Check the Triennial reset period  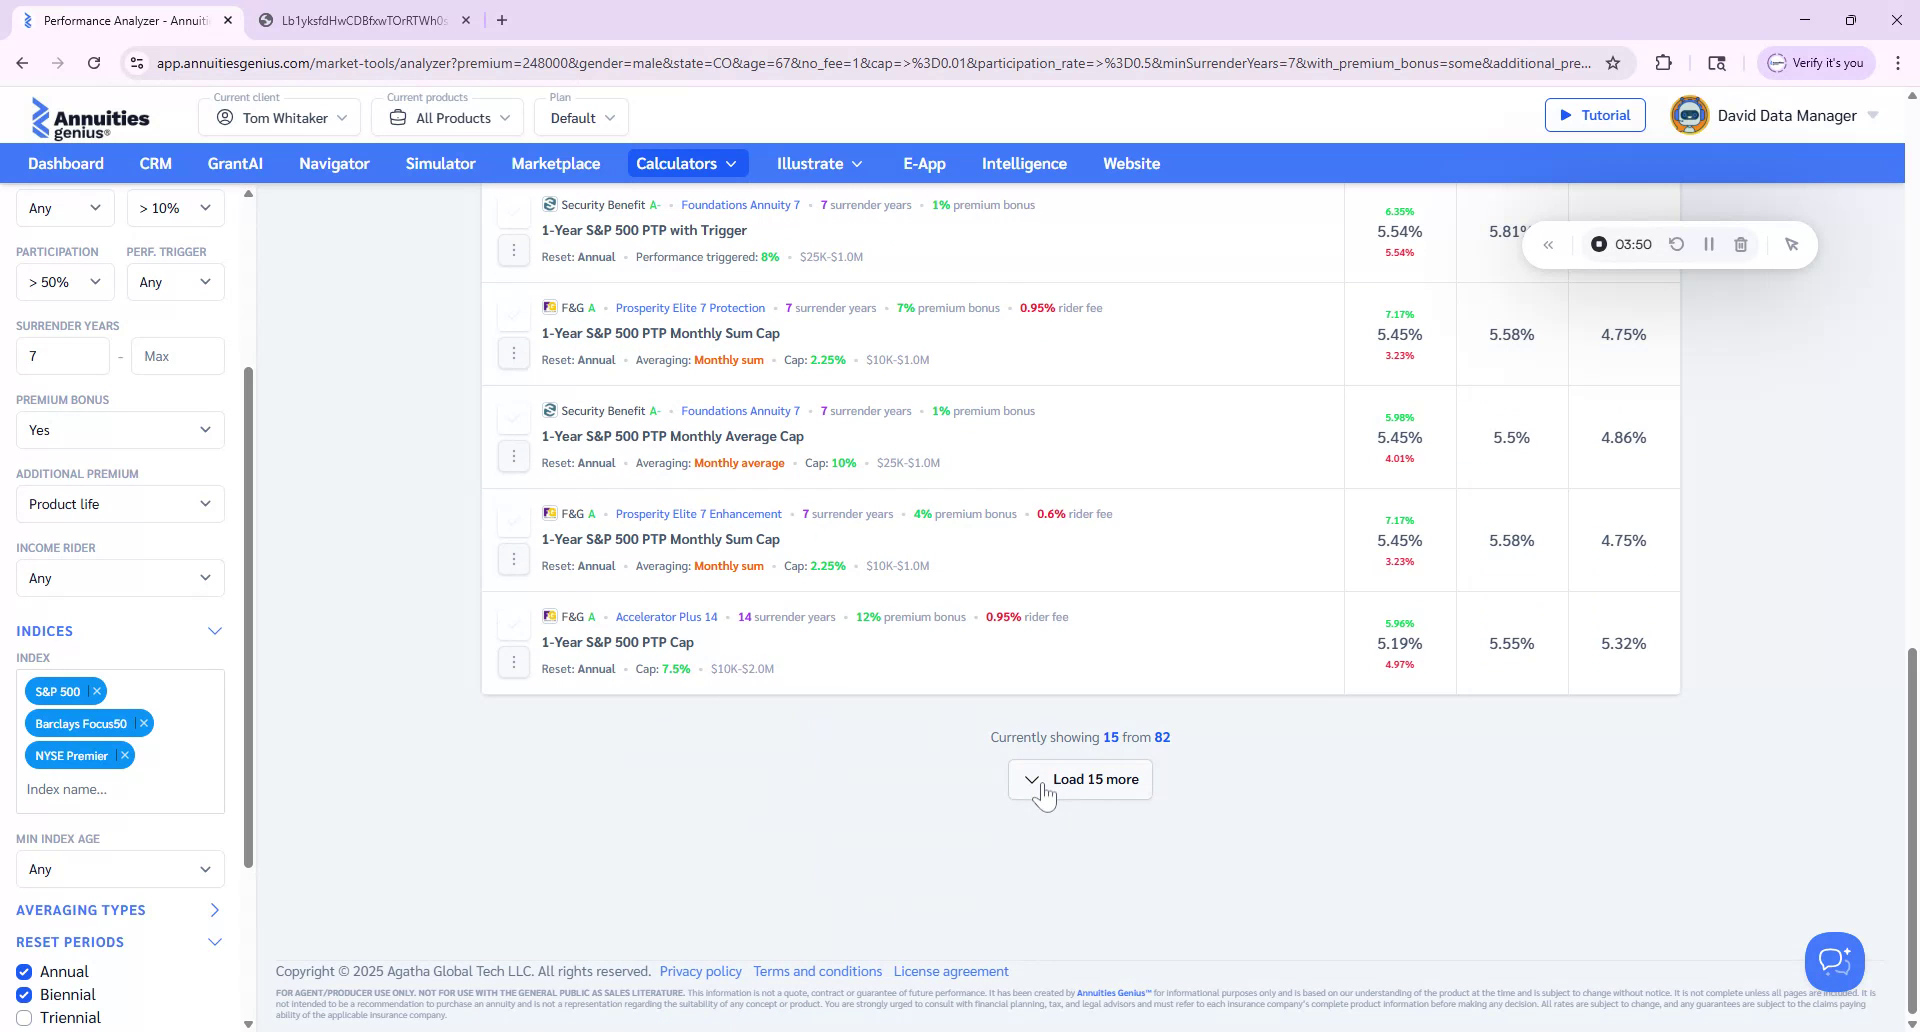[23, 1017]
